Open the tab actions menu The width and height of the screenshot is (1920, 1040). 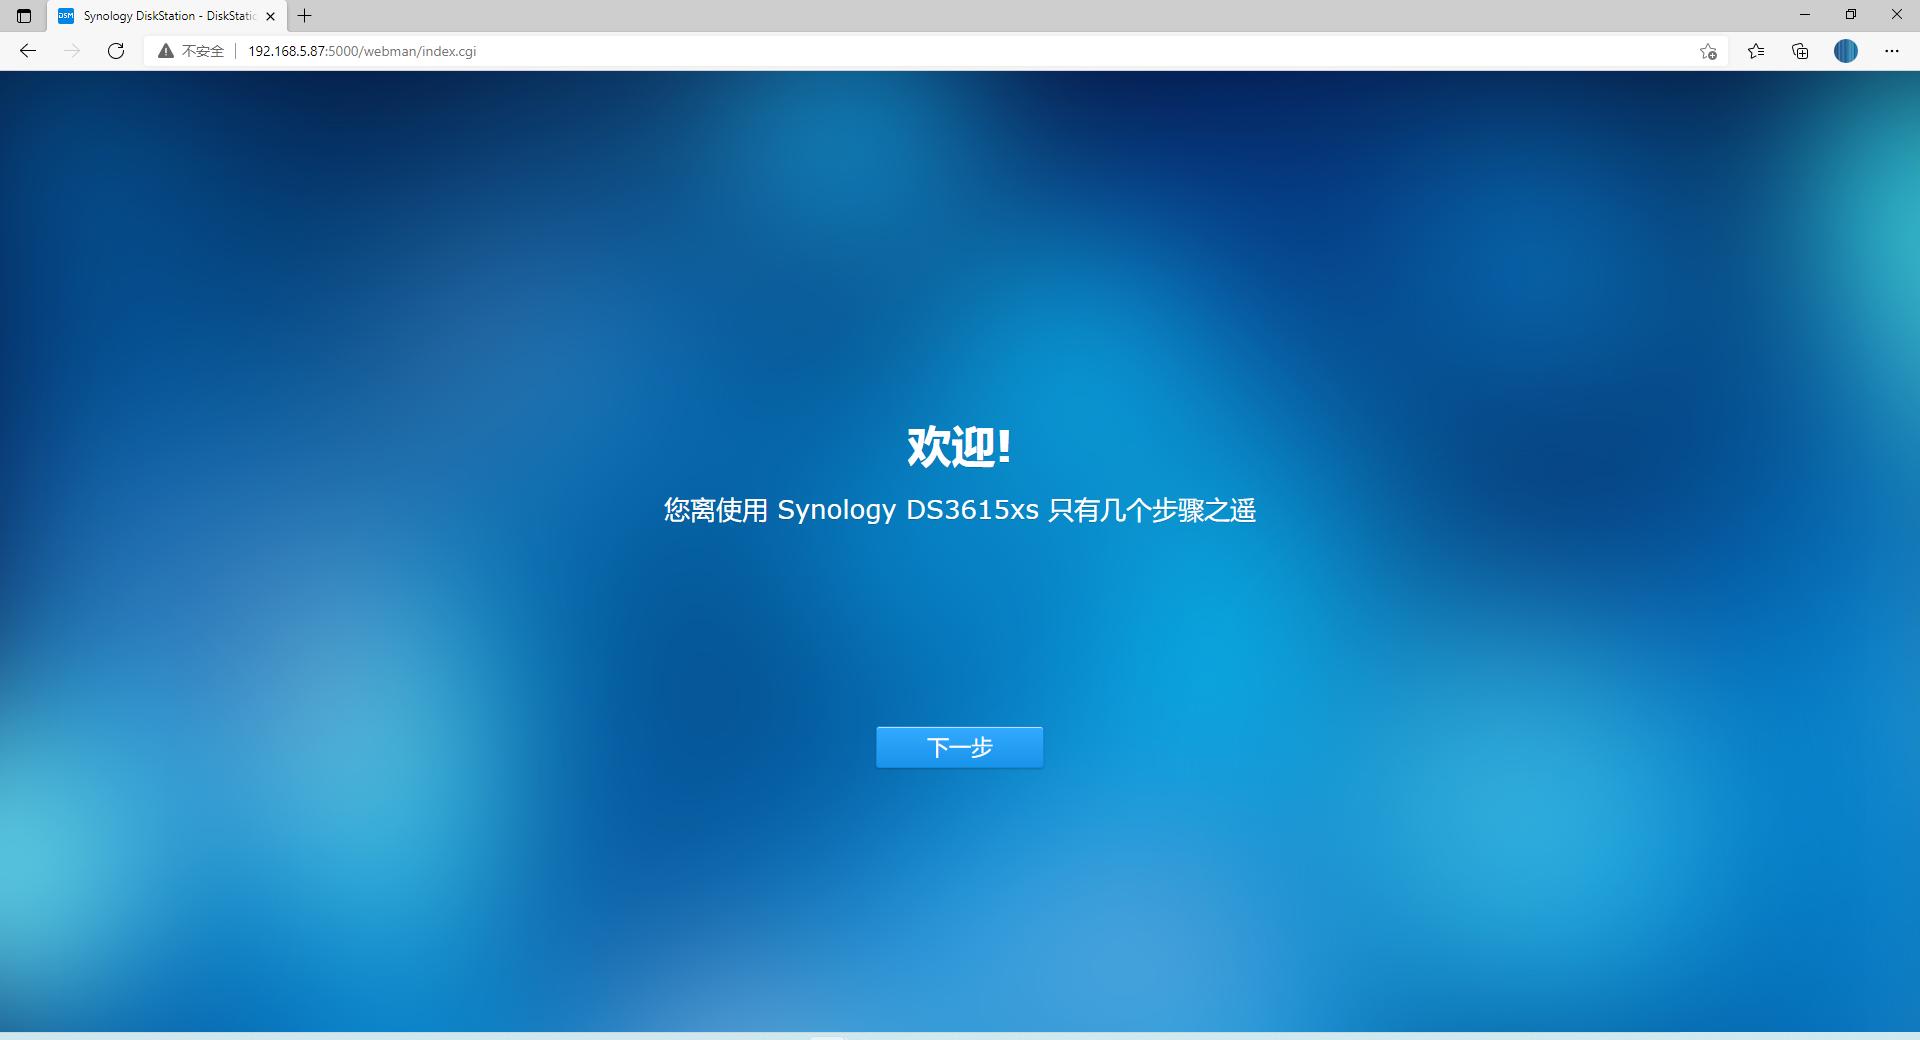(23, 16)
